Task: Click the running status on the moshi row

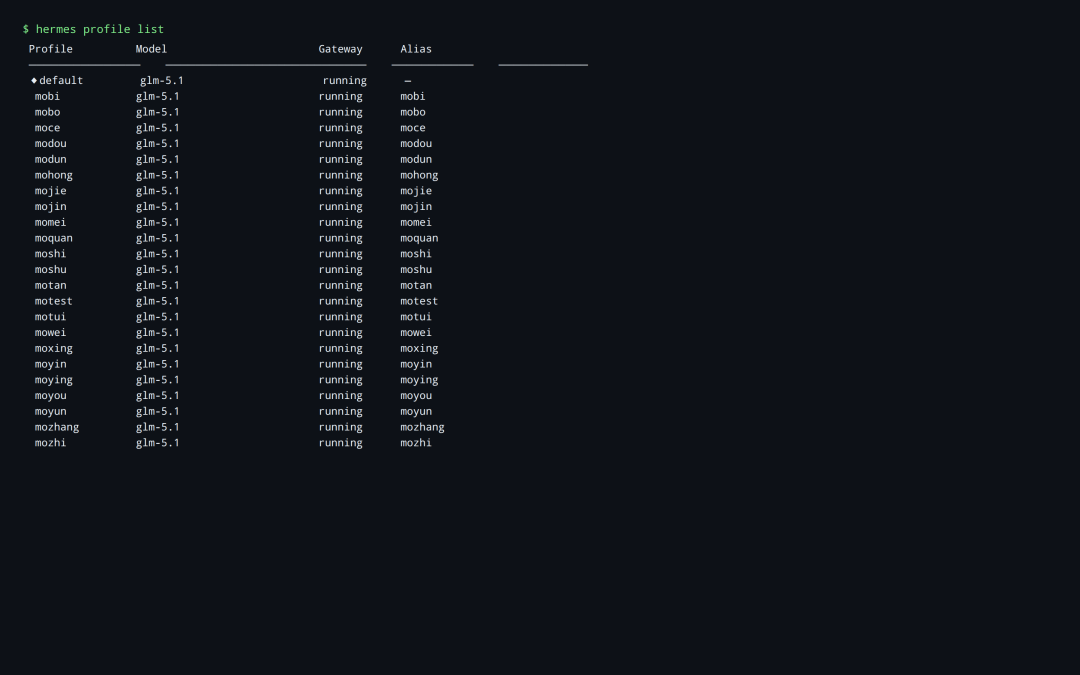Action: pos(340,253)
